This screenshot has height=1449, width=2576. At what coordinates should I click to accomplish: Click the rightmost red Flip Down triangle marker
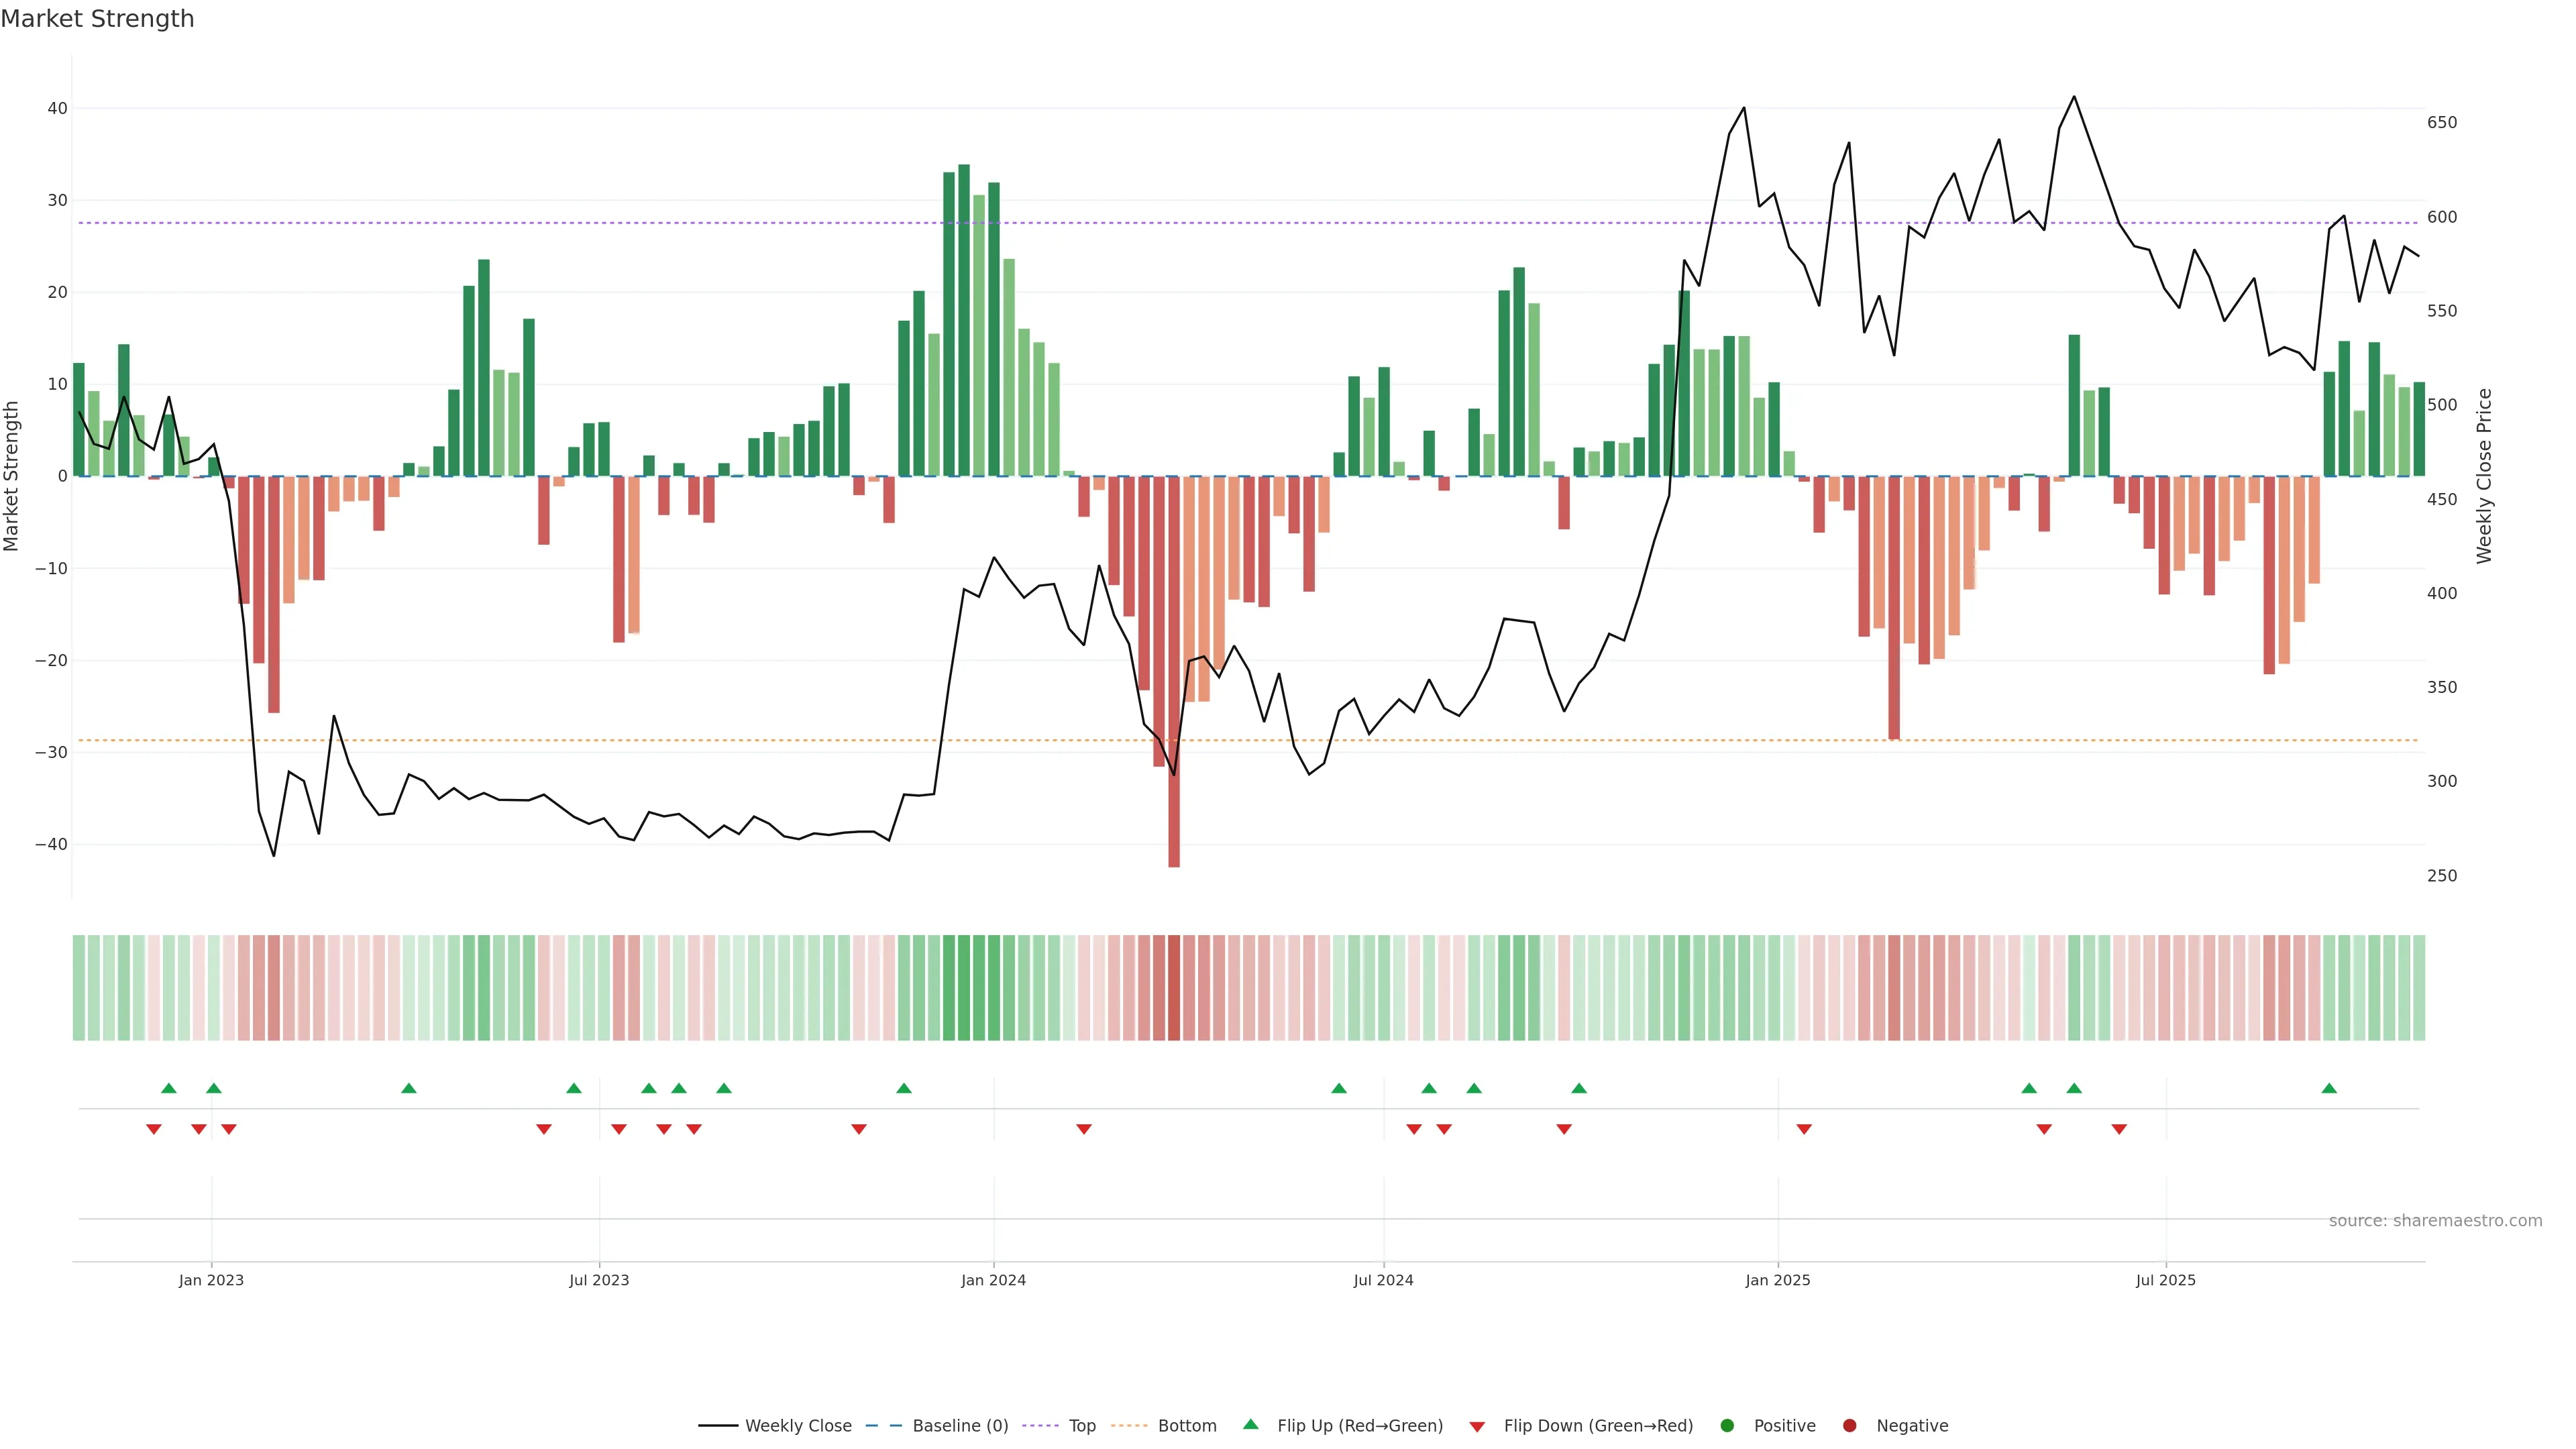[x=2119, y=1129]
